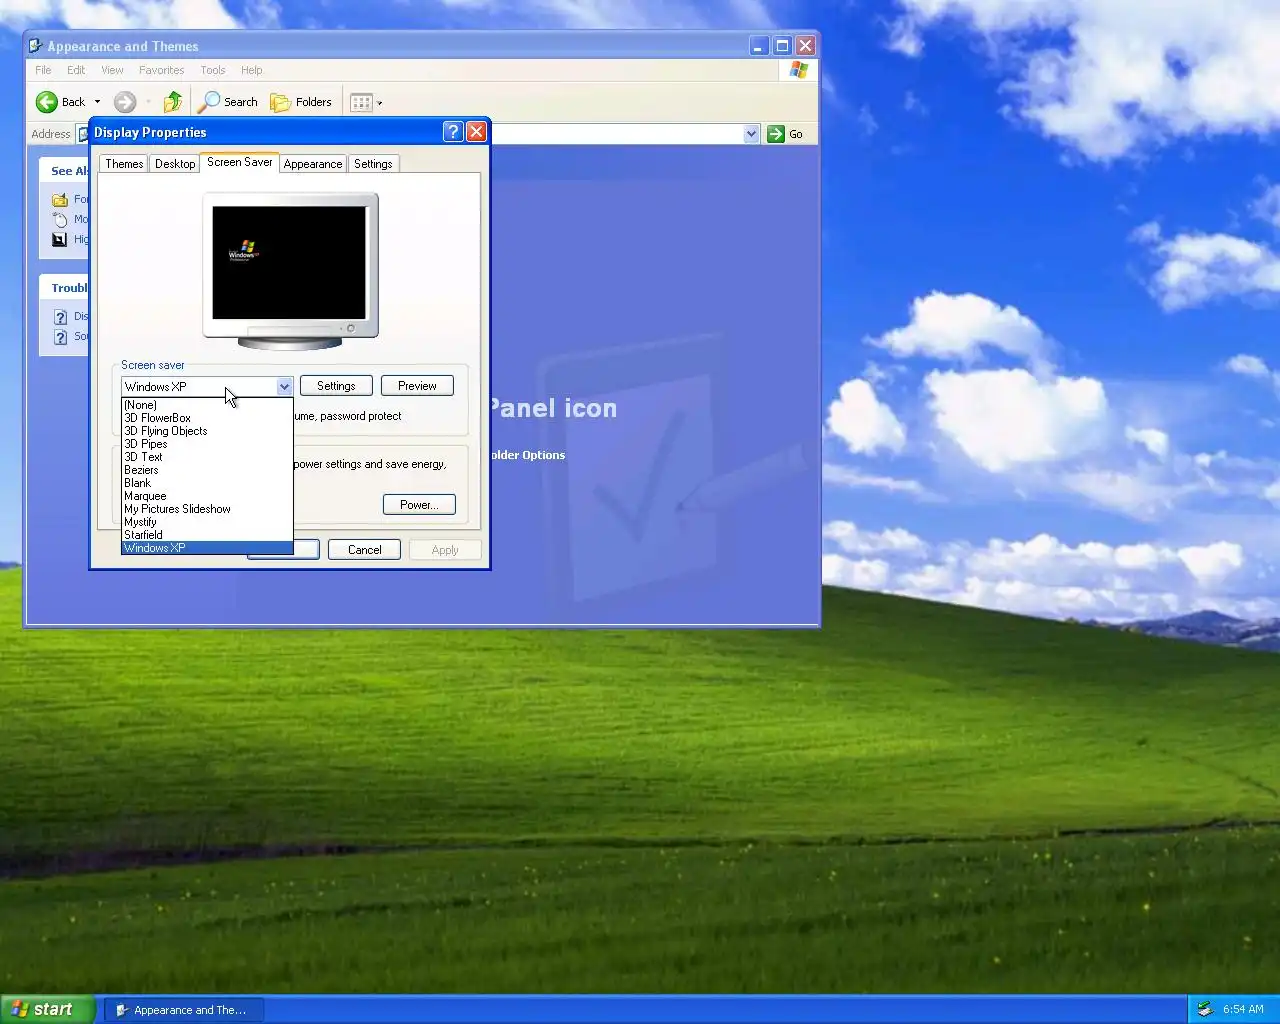Choose Starfield screen saver
The image size is (1280, 1024).
[207, 535]
